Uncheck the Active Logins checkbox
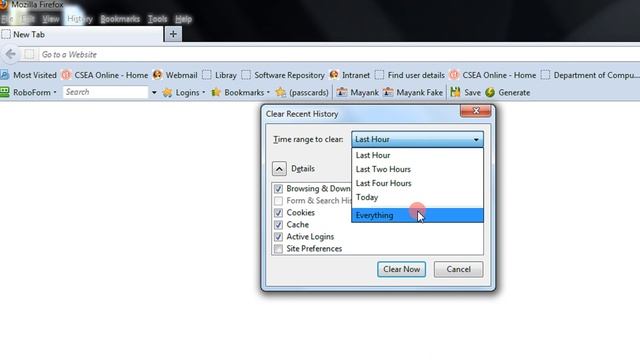The height and width of the screenshot is (360, 640). [x=278, y=237]
